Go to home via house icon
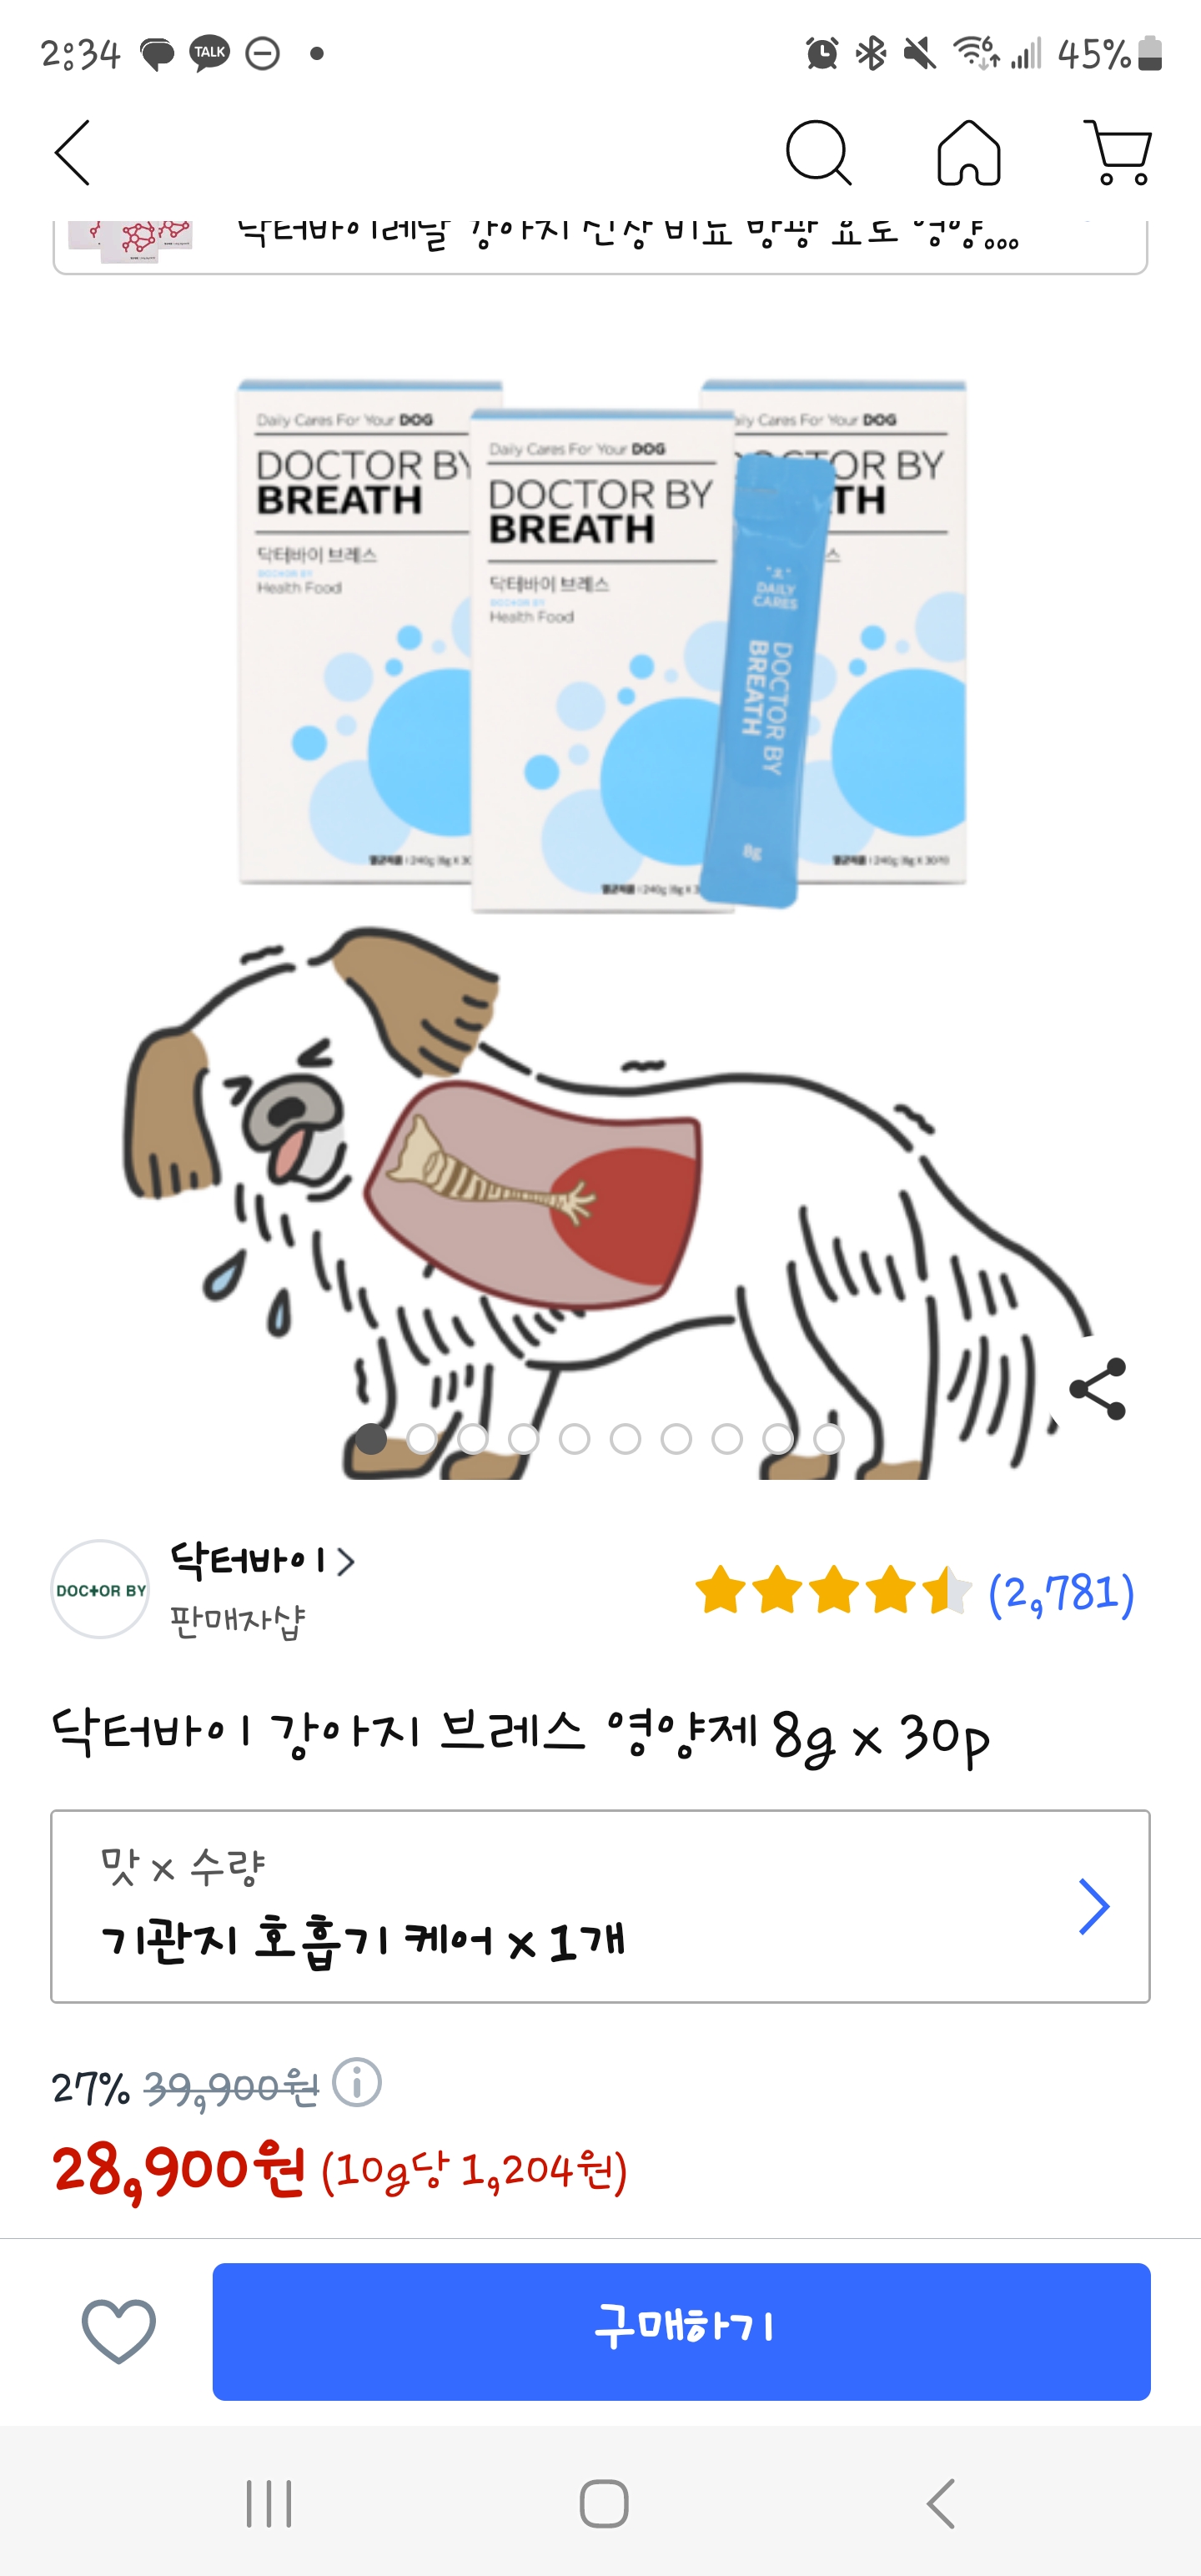This screenshot has width=1201, height=2576. click(x=968, y=153)
